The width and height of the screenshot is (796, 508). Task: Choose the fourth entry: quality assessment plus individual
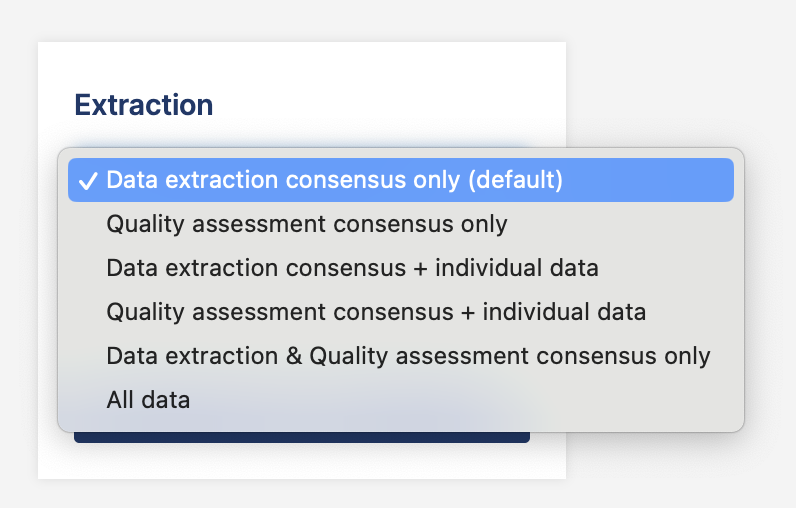click(x=376, y=312)
